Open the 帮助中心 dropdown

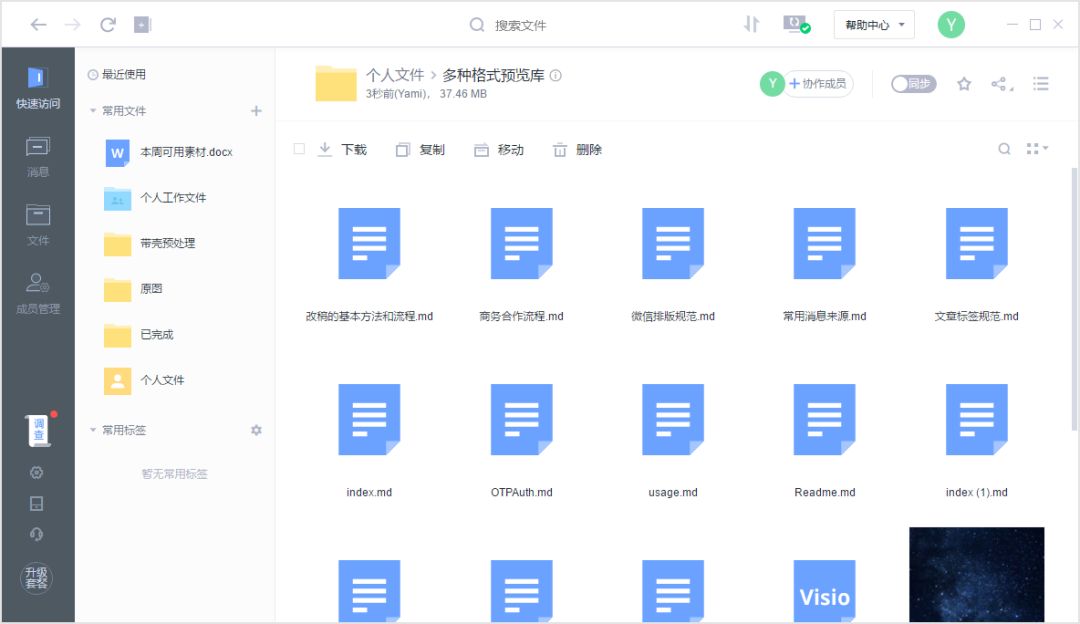pyautogui.click(x=874, y=25)
